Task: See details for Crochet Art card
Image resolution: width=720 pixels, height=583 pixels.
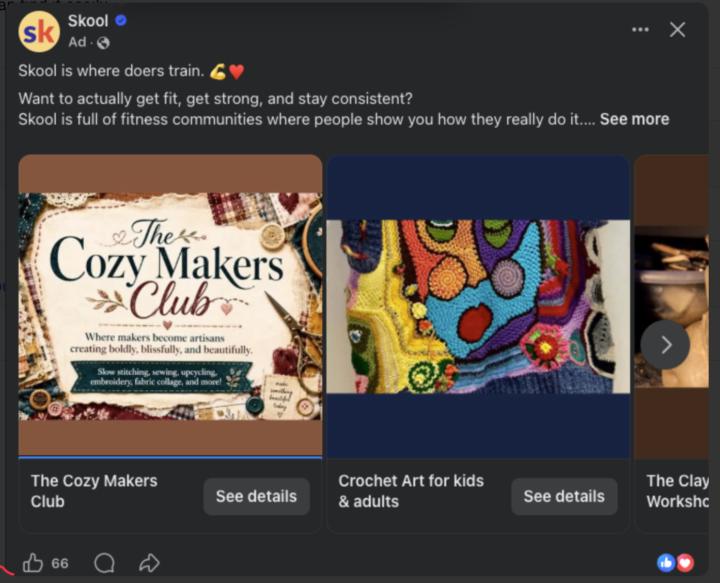Action: (564, 496)
